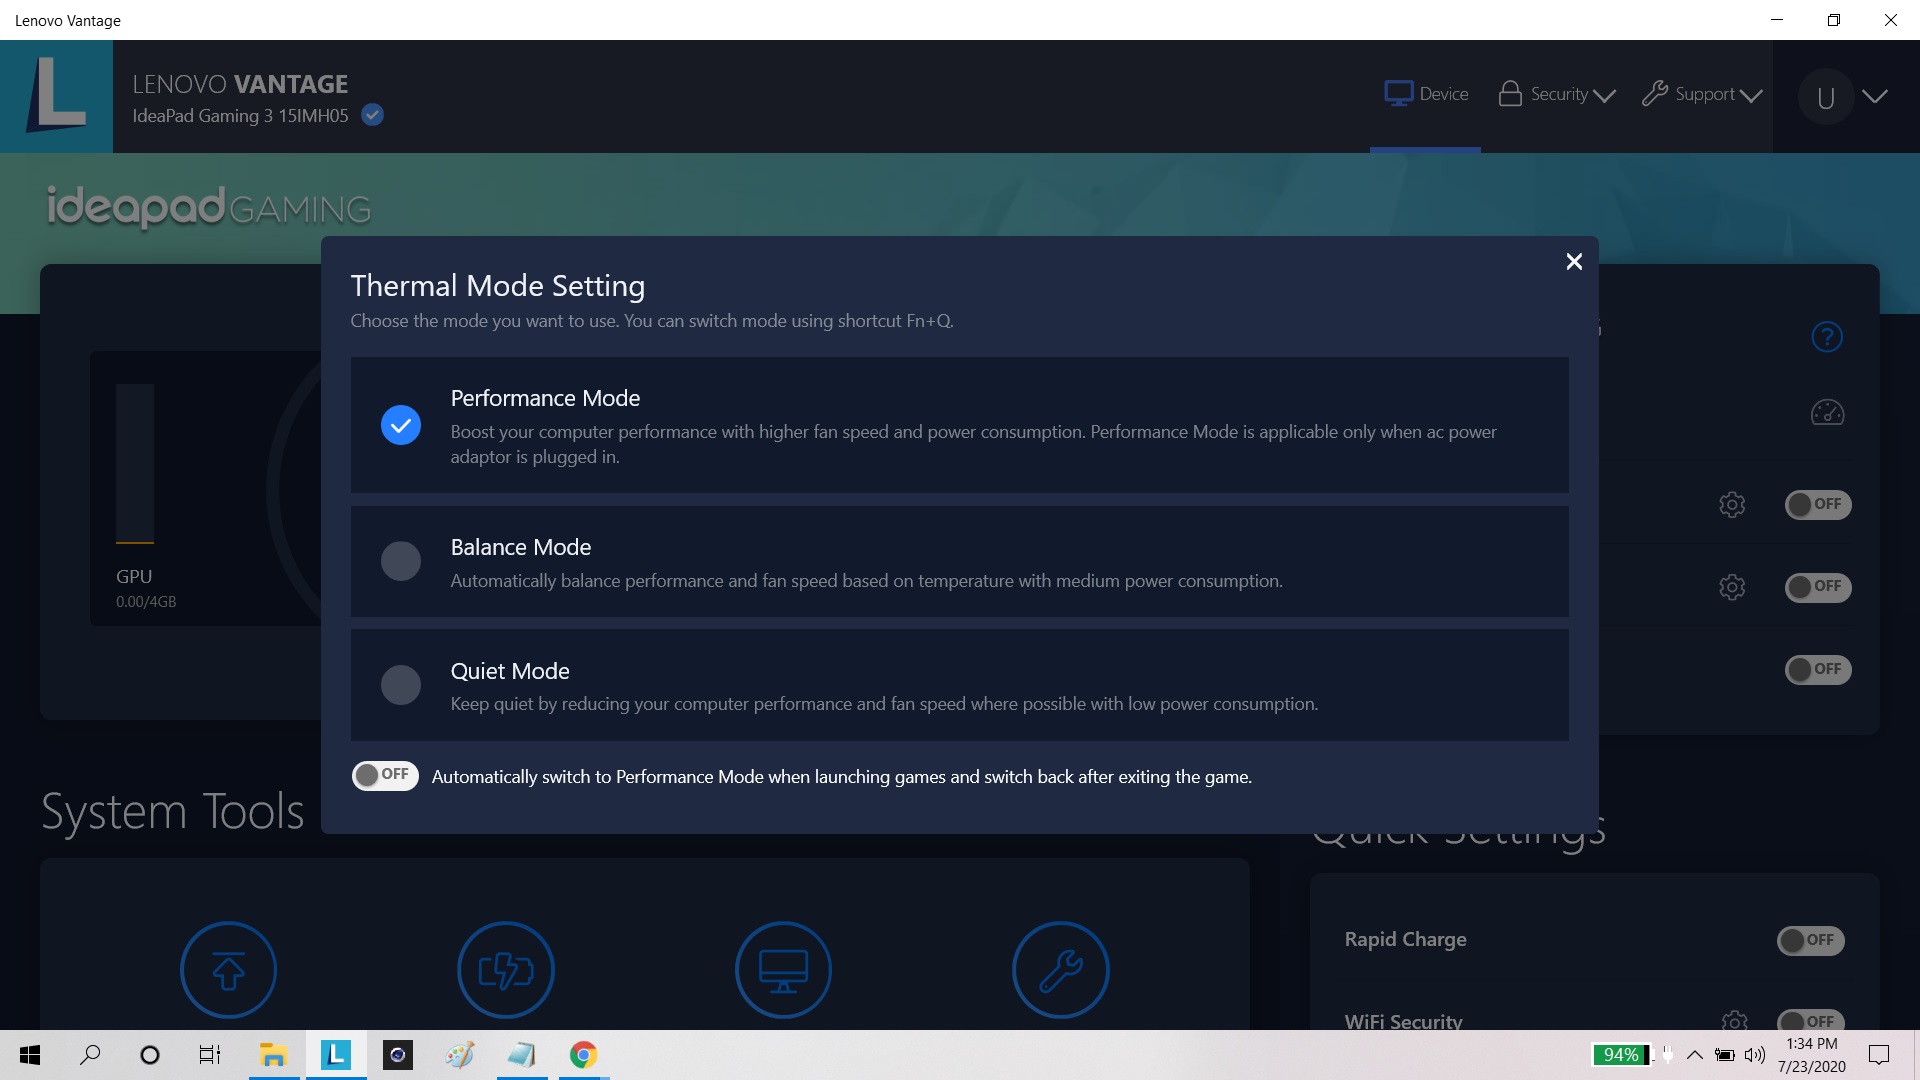Viewport: 1920px width, 1080px height.
Task: Toggle the second OFF switch with gear
Action: pyautogui.click(x=1818, y=587)
